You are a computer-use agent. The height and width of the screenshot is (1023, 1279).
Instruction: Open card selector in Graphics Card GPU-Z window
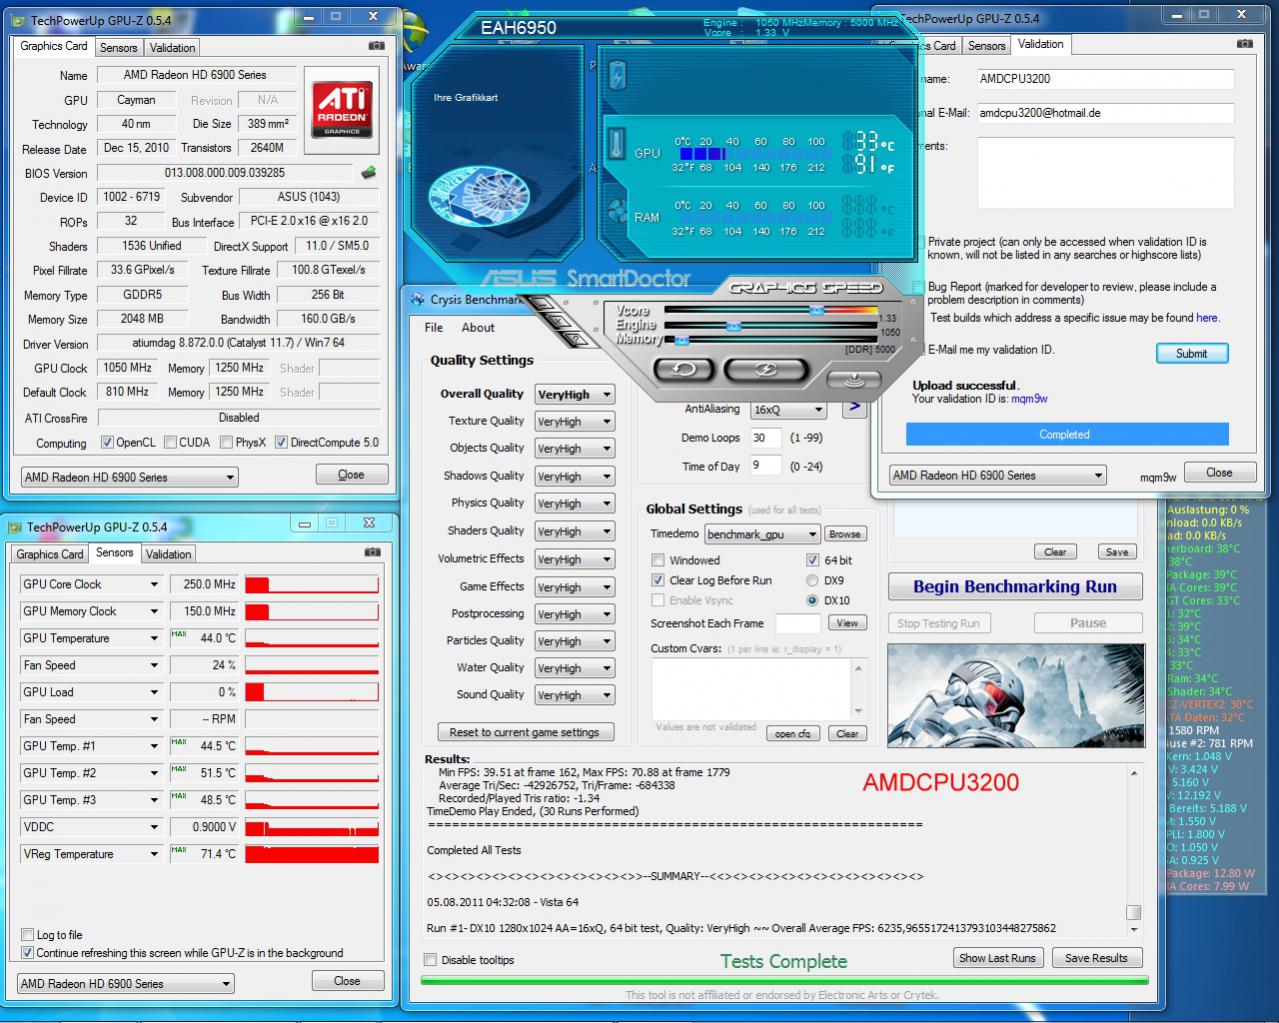[x=129, y=477]
